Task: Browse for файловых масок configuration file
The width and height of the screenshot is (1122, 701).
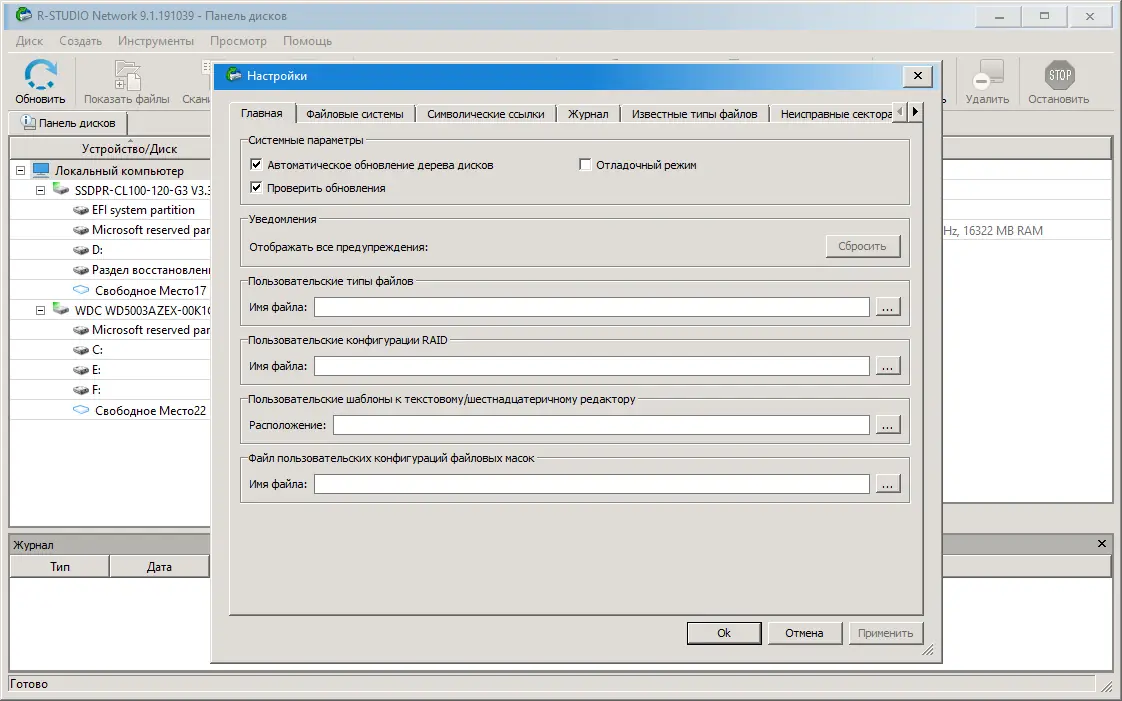Action: pyautogui.click(x=887, y=484)
